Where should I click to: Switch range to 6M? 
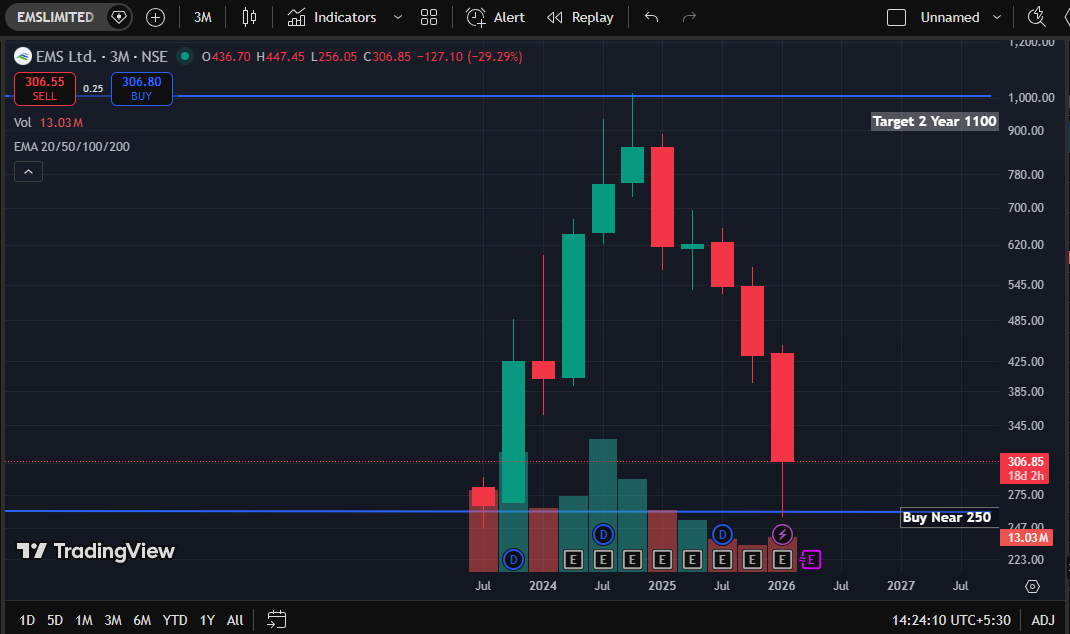point(142,620)
